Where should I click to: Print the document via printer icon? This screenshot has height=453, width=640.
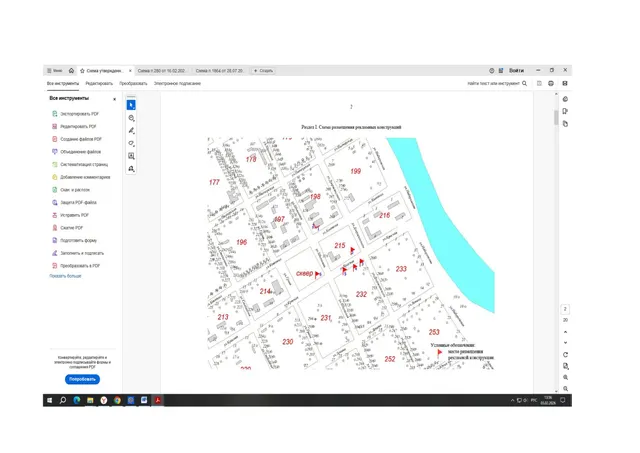click(551, 83)
